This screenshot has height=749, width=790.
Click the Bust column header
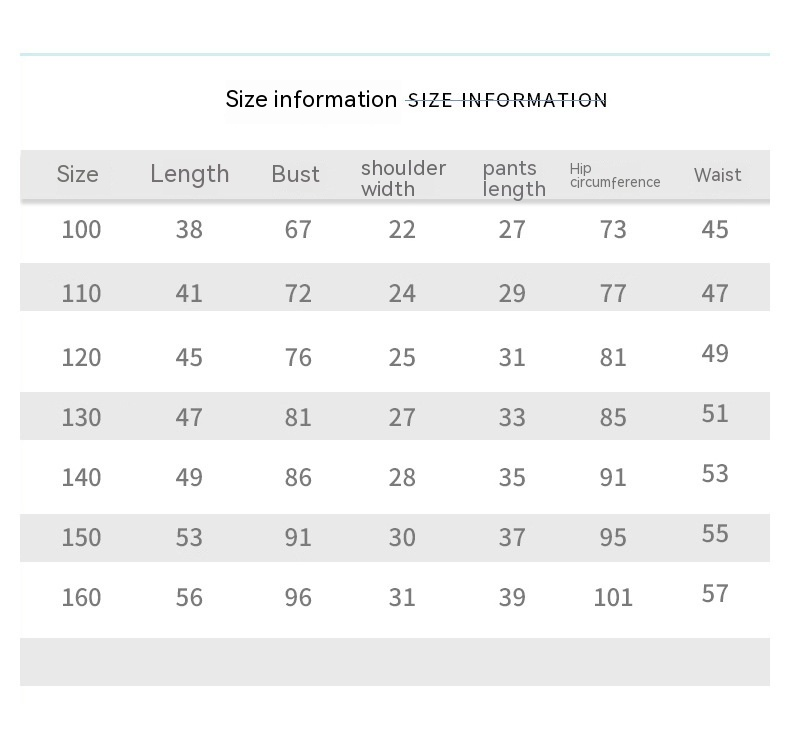[295, 174]
